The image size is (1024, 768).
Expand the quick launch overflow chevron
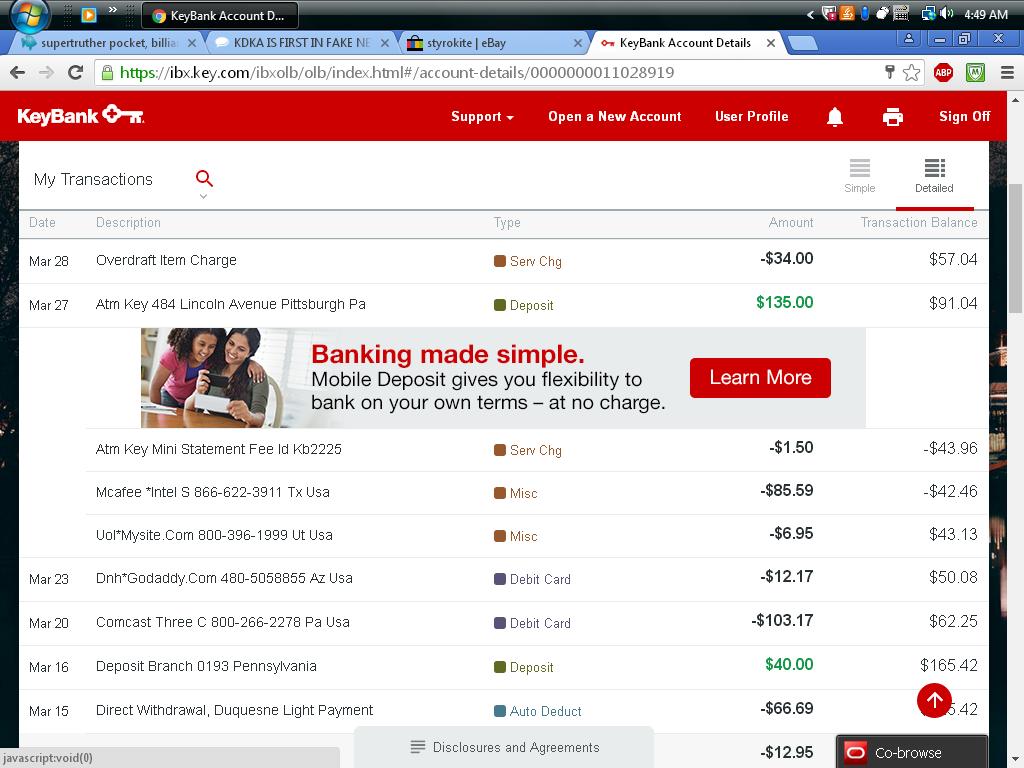pos(112,9)
